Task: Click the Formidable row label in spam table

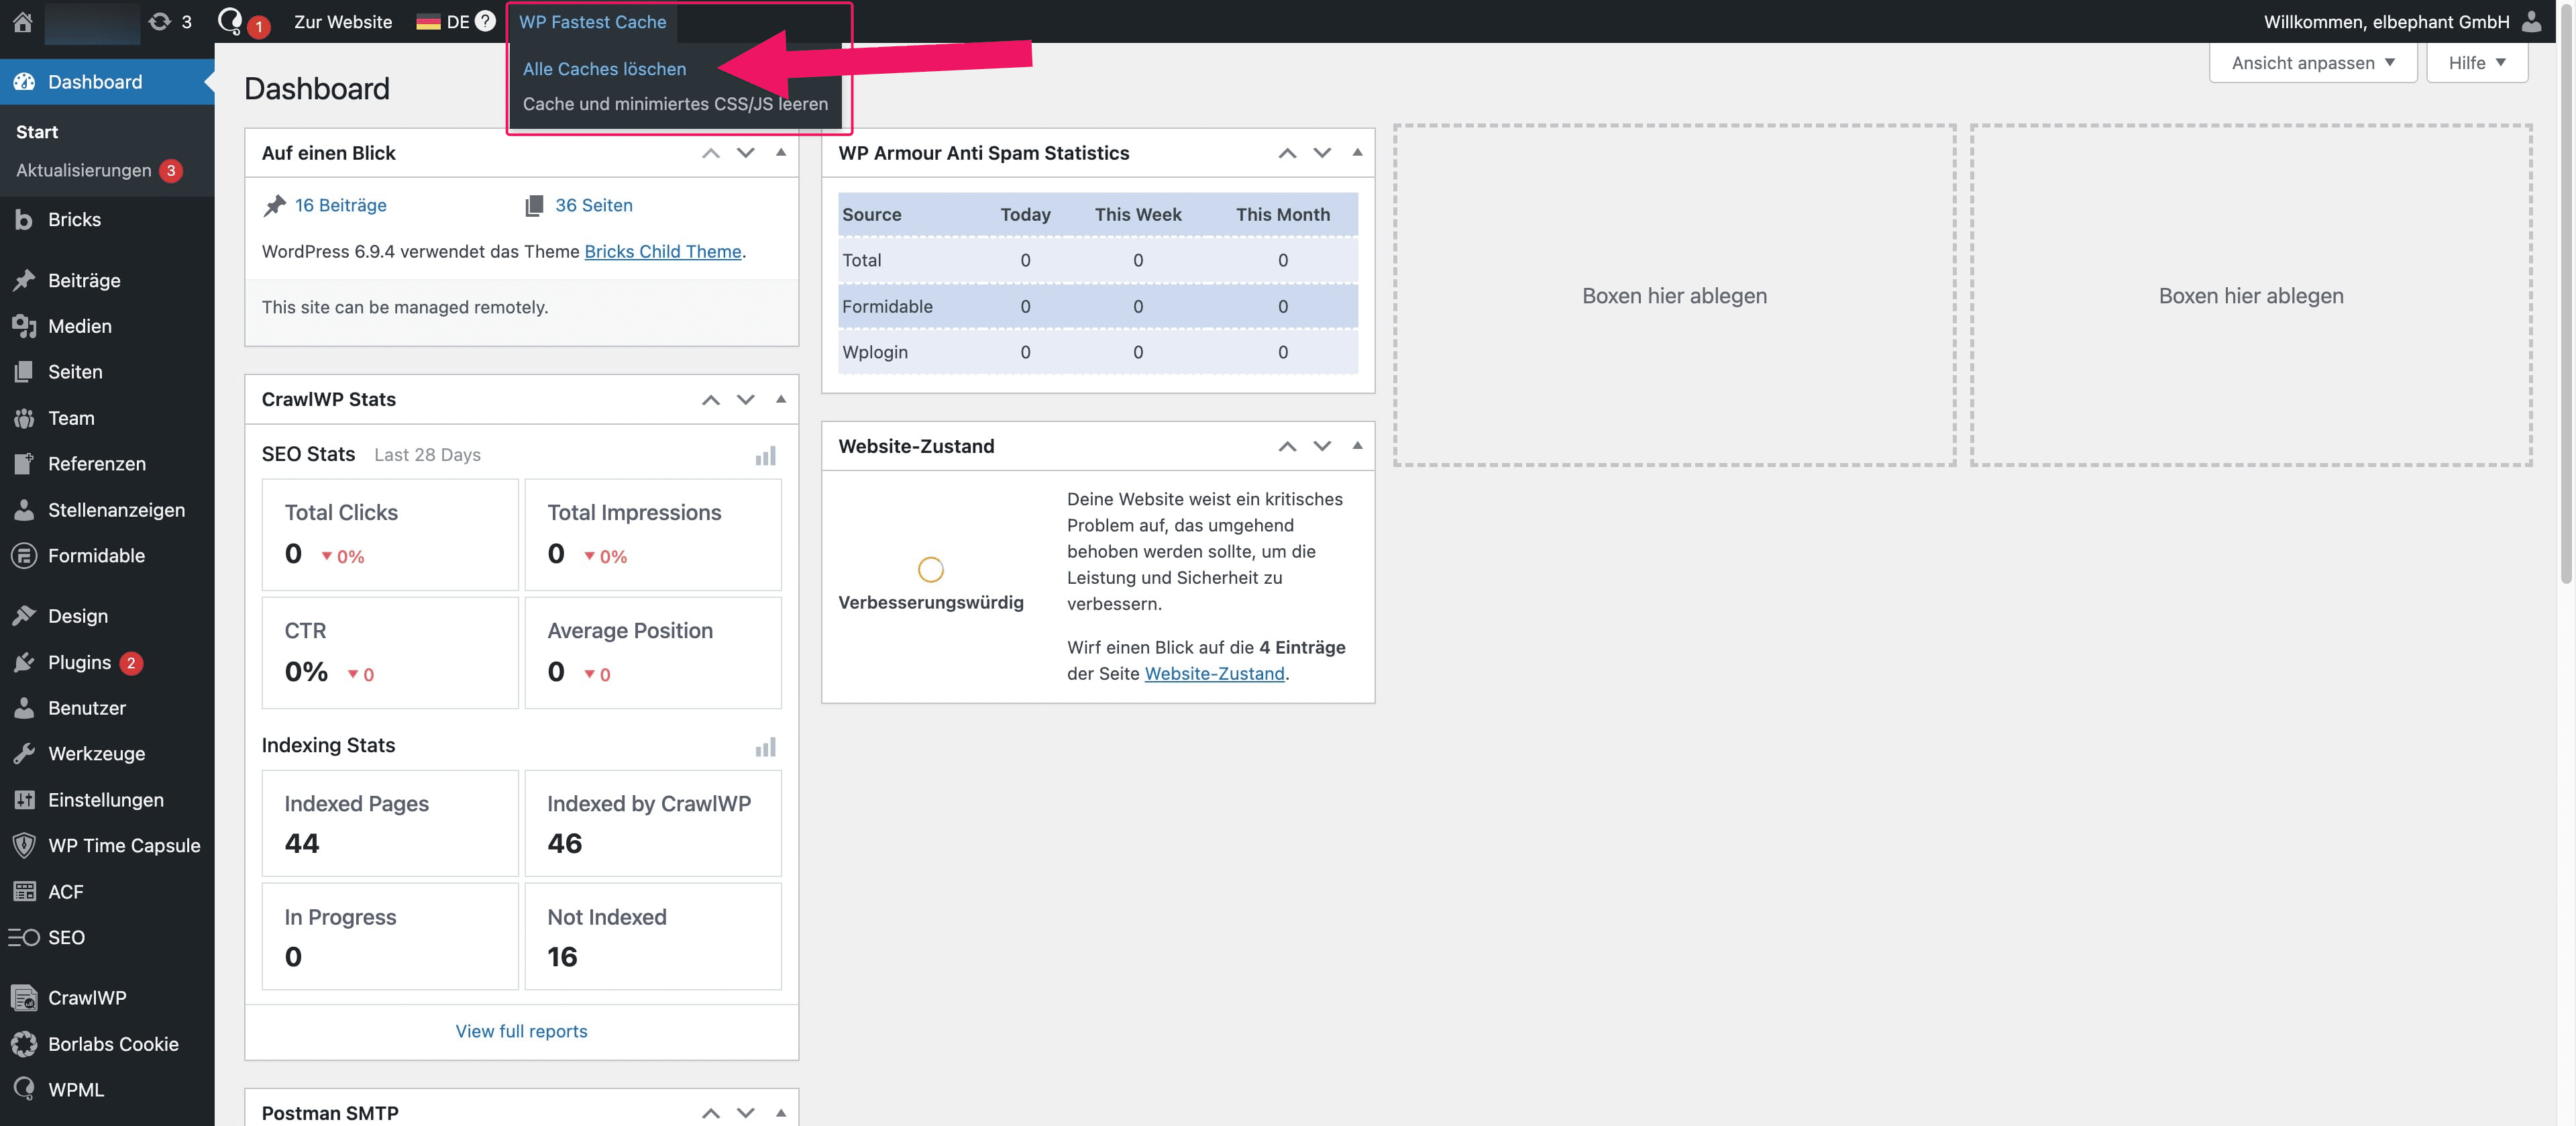Action: point(887,306)
